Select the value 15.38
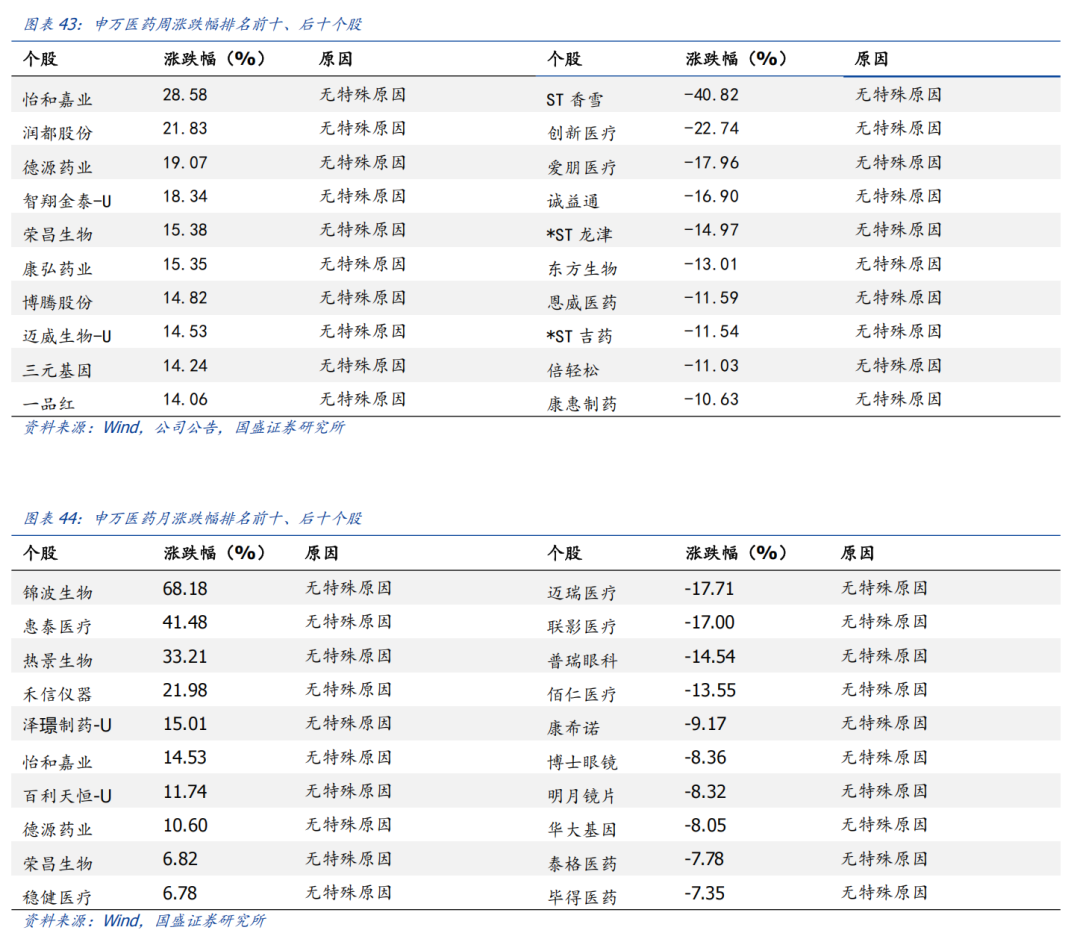 185,231
